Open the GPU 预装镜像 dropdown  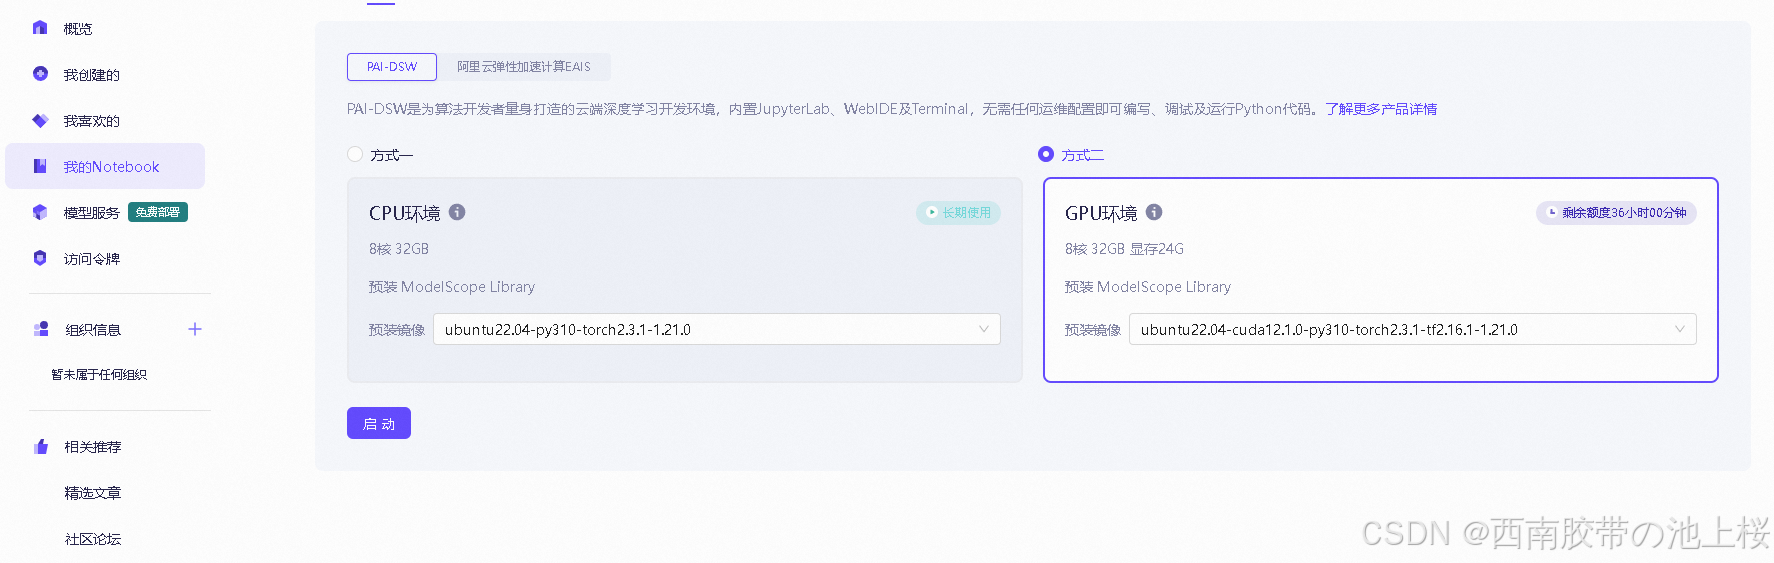coord(1413,329)
